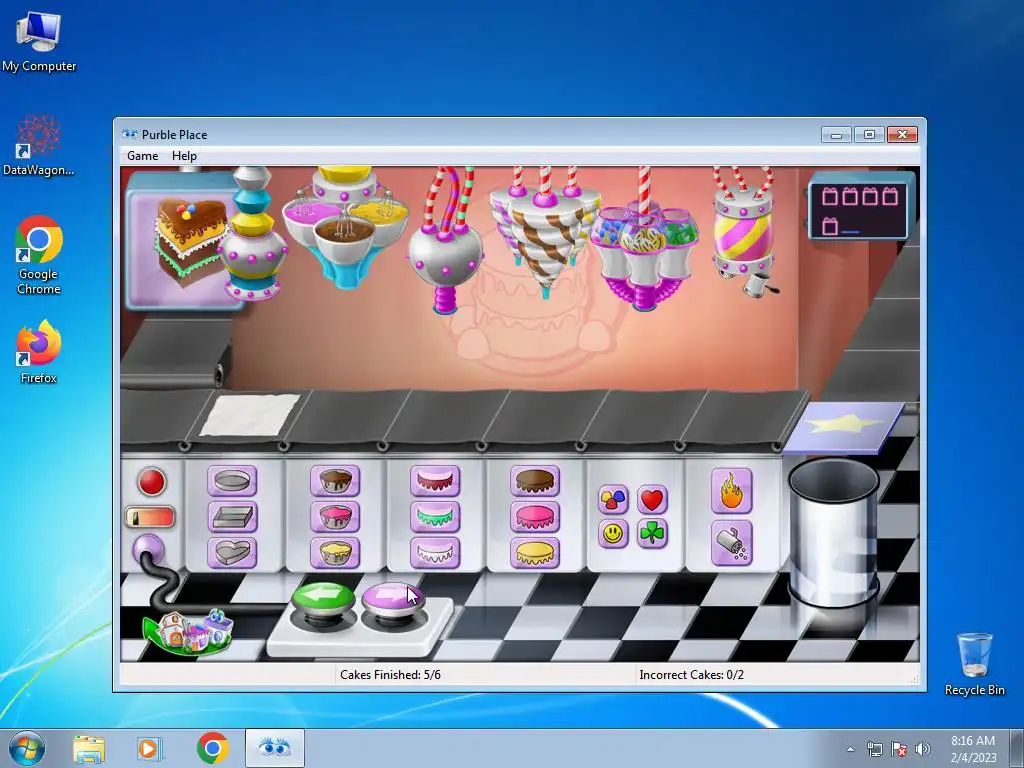Add candy drops decoration
This screenshot has height=768, width=1024.
613,500
